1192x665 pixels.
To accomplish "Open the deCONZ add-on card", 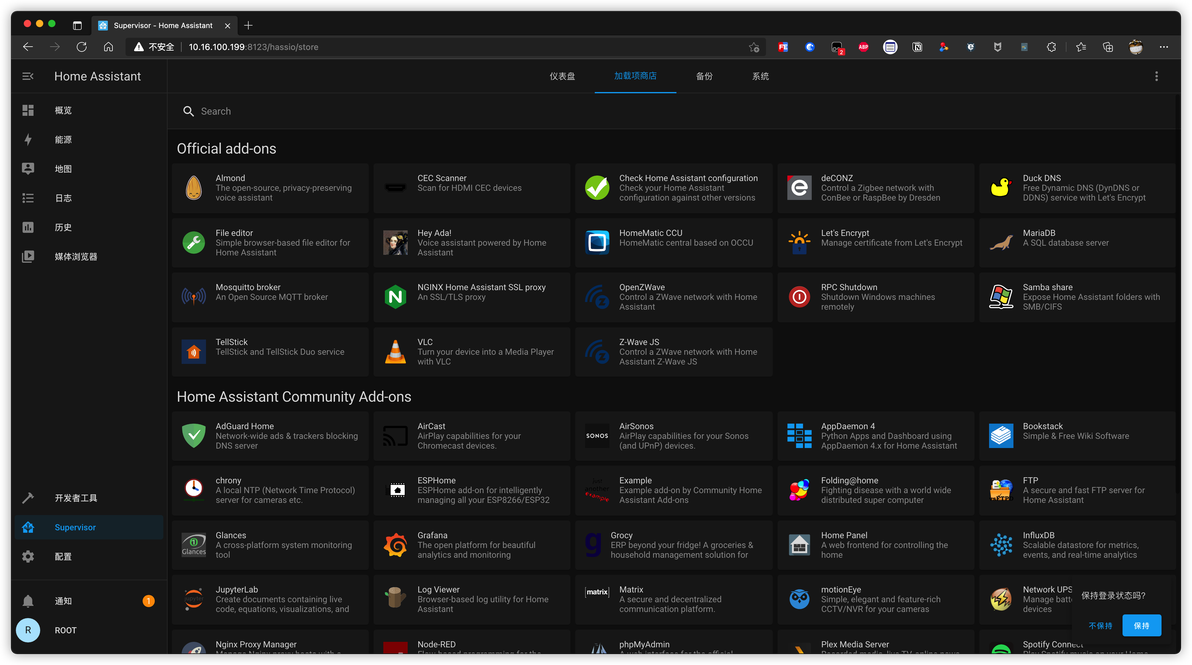I will pyautogui.click(x=876, y=188).
